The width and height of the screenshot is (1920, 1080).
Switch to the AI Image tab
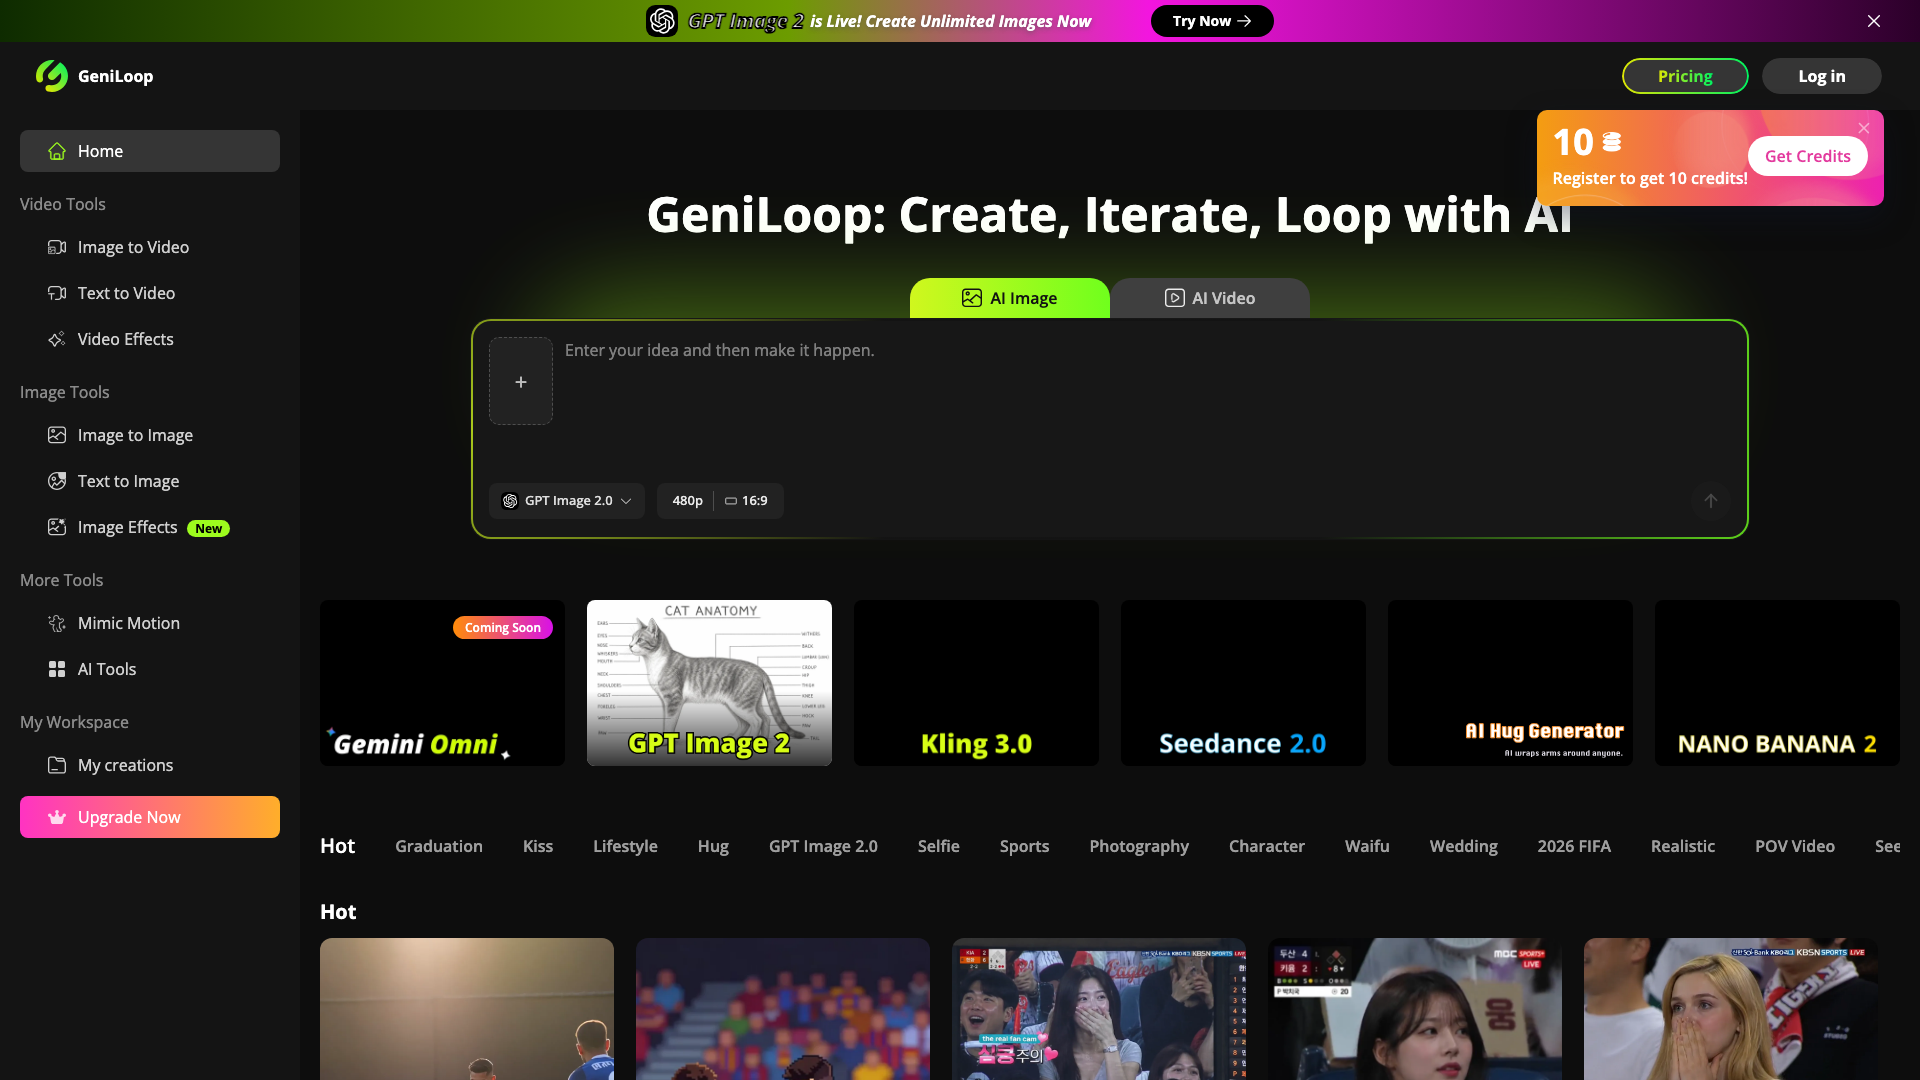[x=1010, y=298]
